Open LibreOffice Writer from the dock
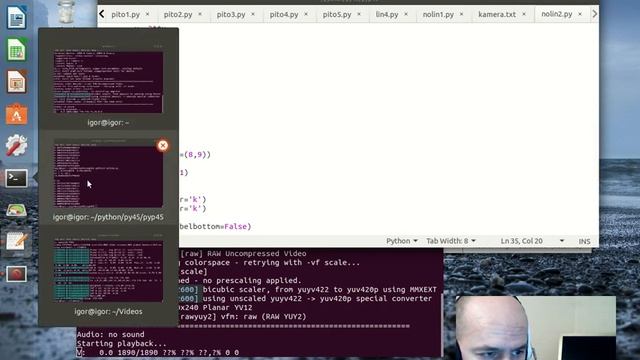 16,18
